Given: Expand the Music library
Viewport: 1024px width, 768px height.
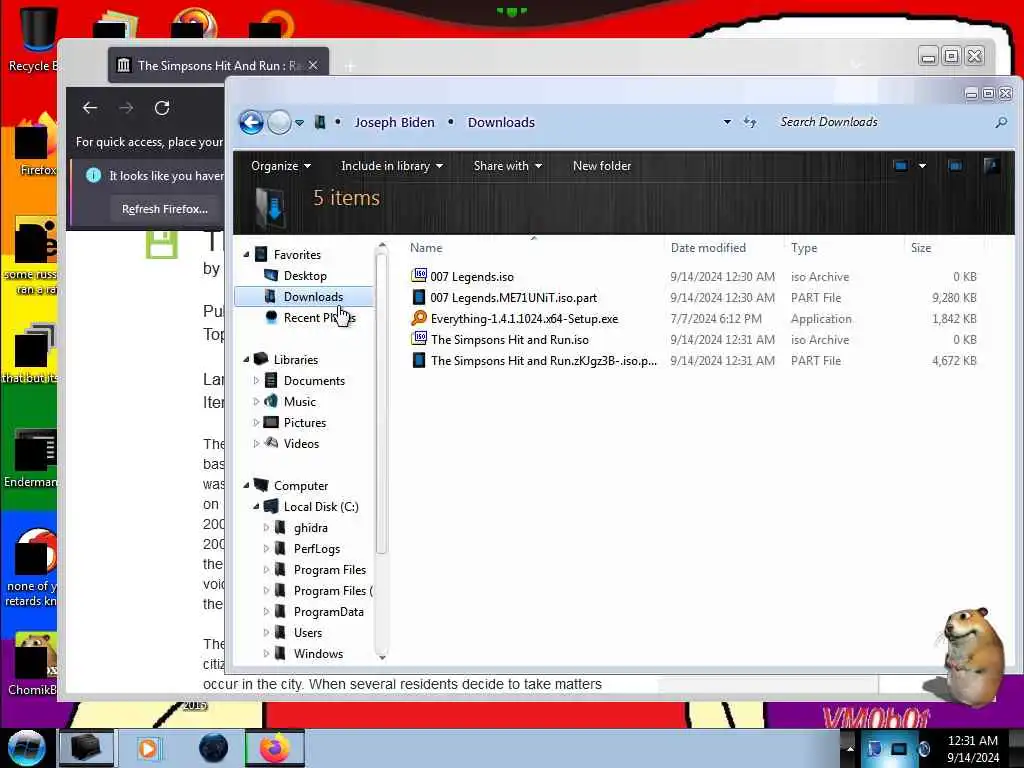Looking at the screenshot, I should [256, 401].
